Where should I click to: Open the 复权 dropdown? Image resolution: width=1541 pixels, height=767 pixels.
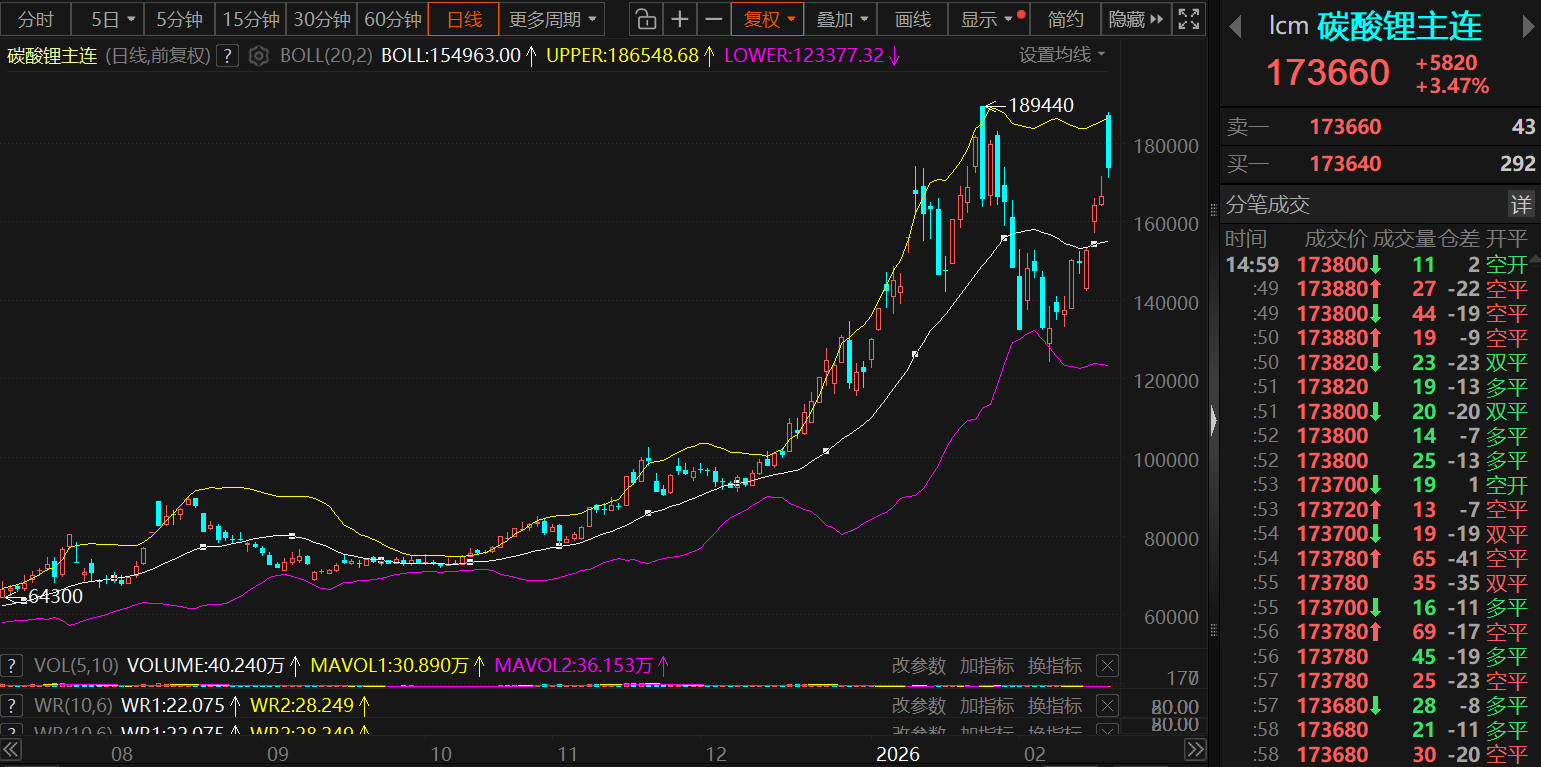767,19
